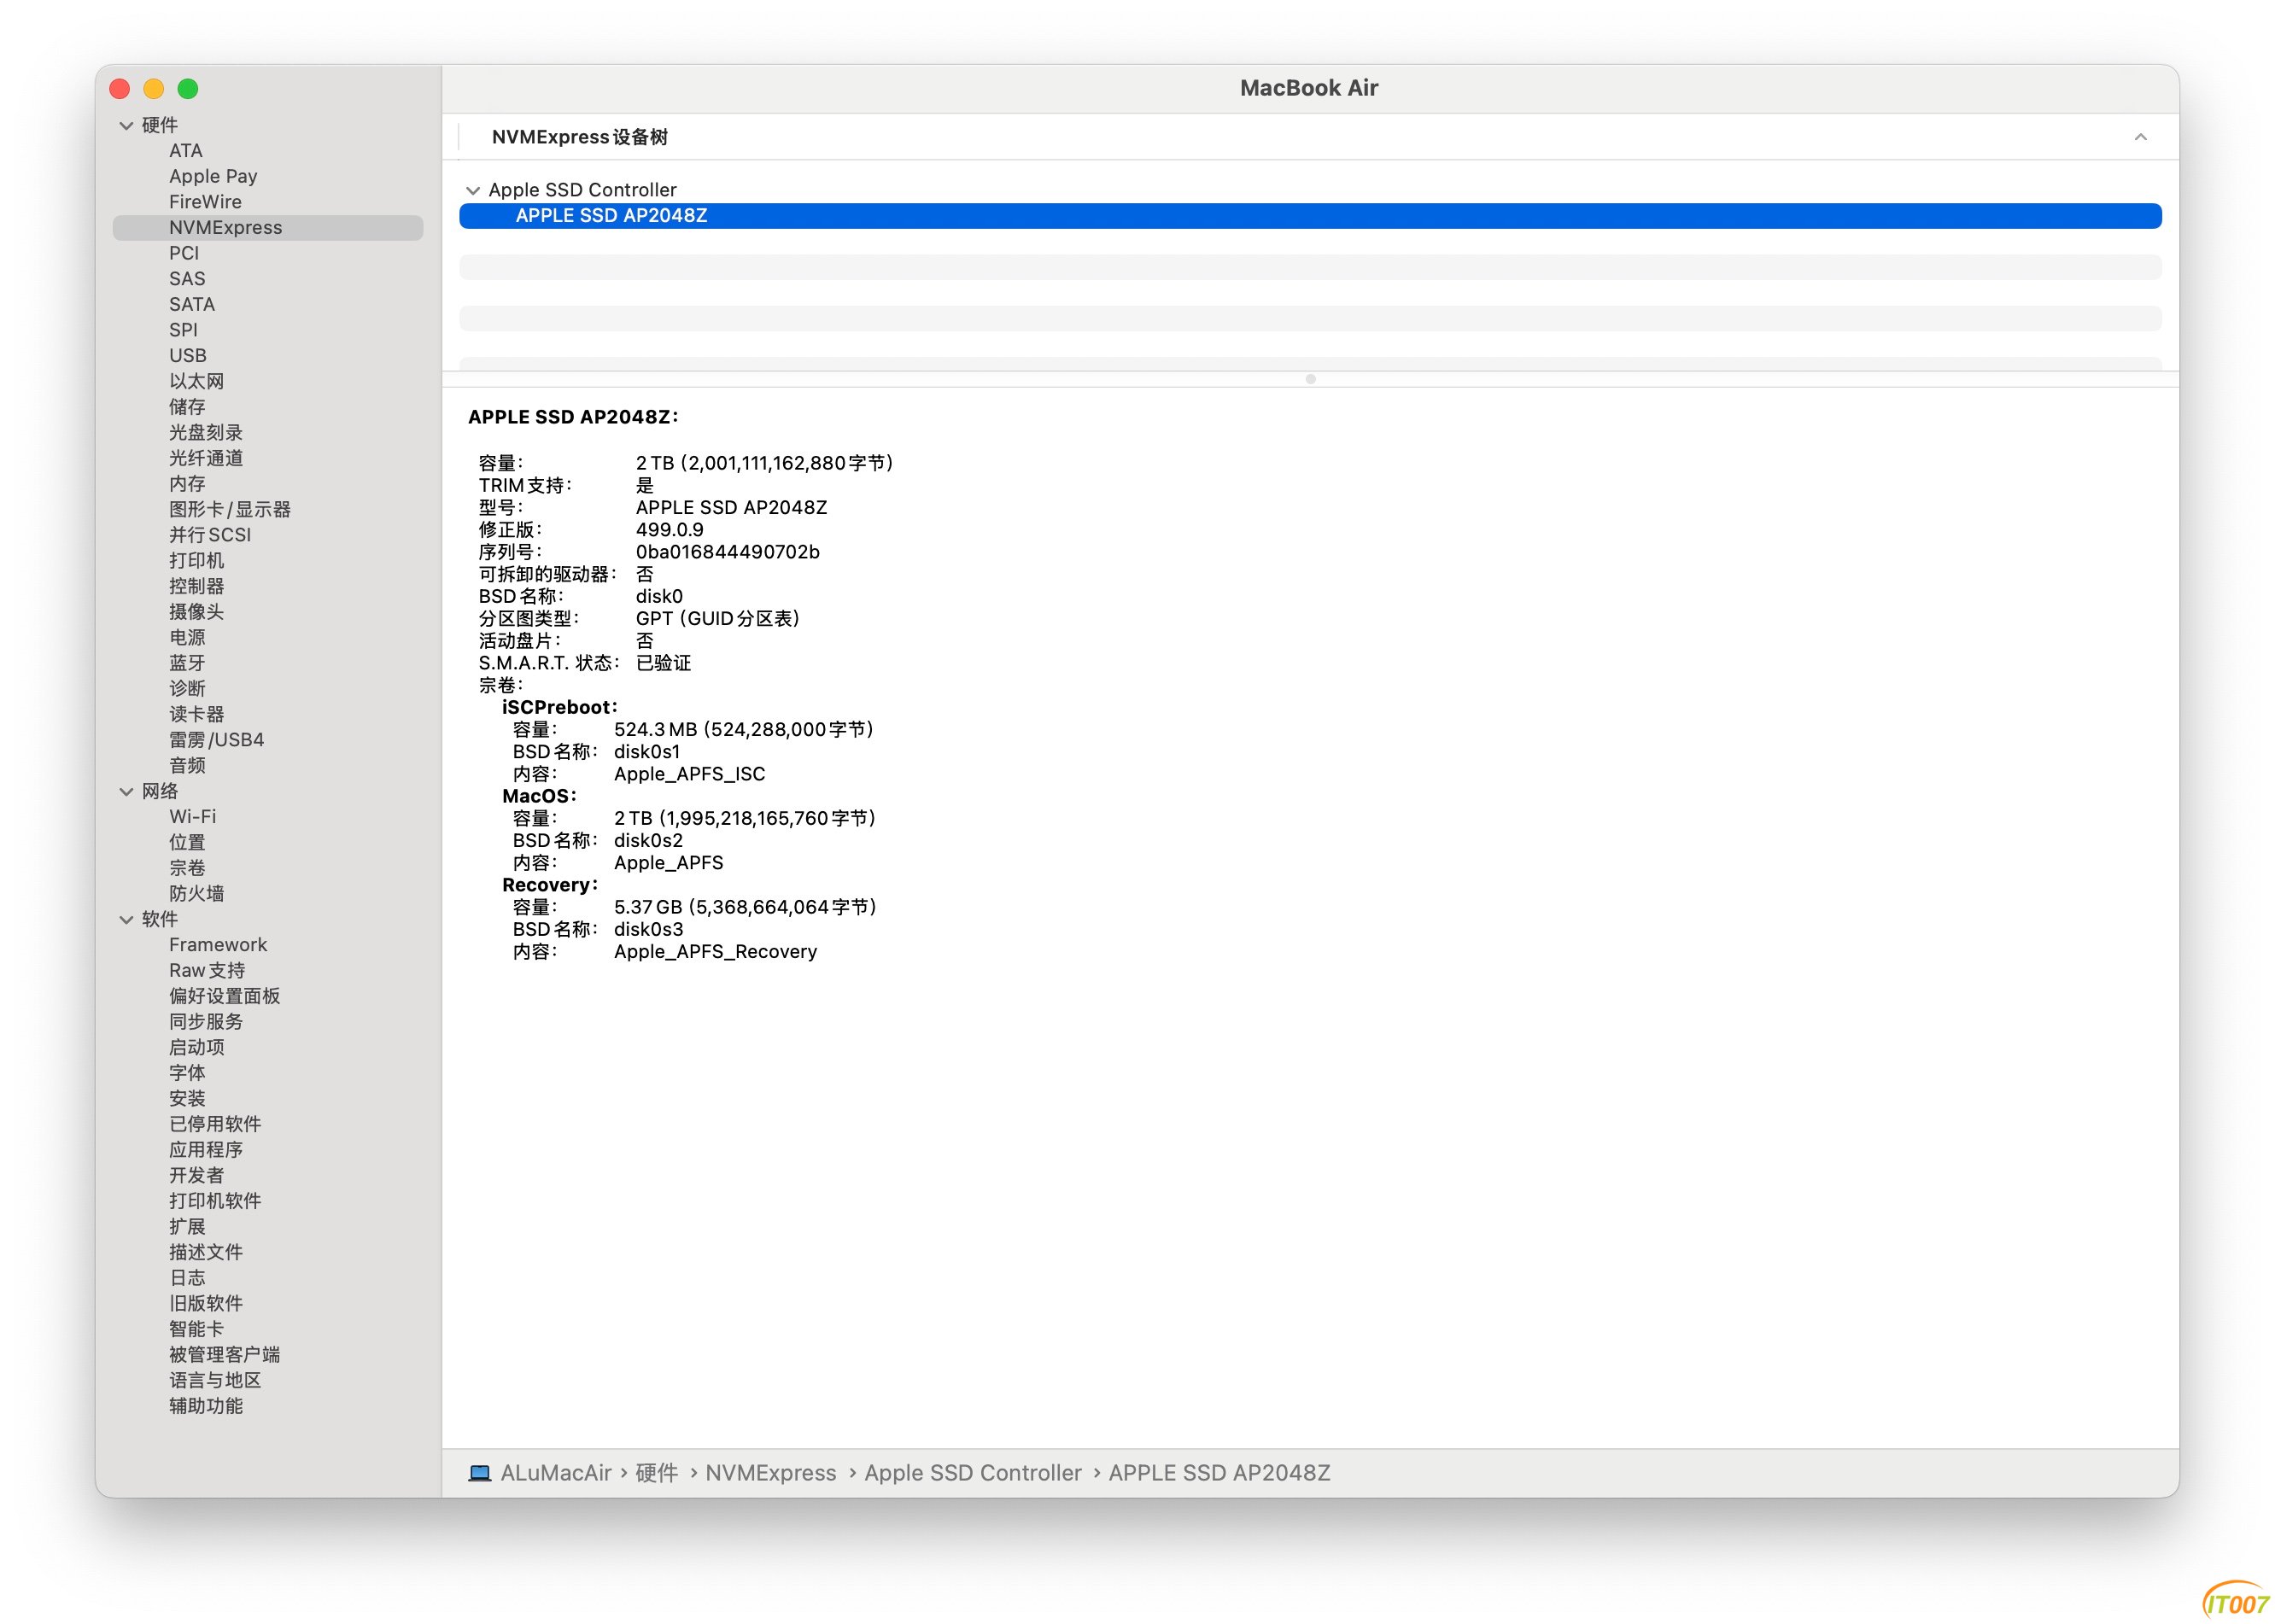This screenshot has width=2275, height=1624.
Task: Click the laptop icon in the path bar
Action: click(480, 1473)
